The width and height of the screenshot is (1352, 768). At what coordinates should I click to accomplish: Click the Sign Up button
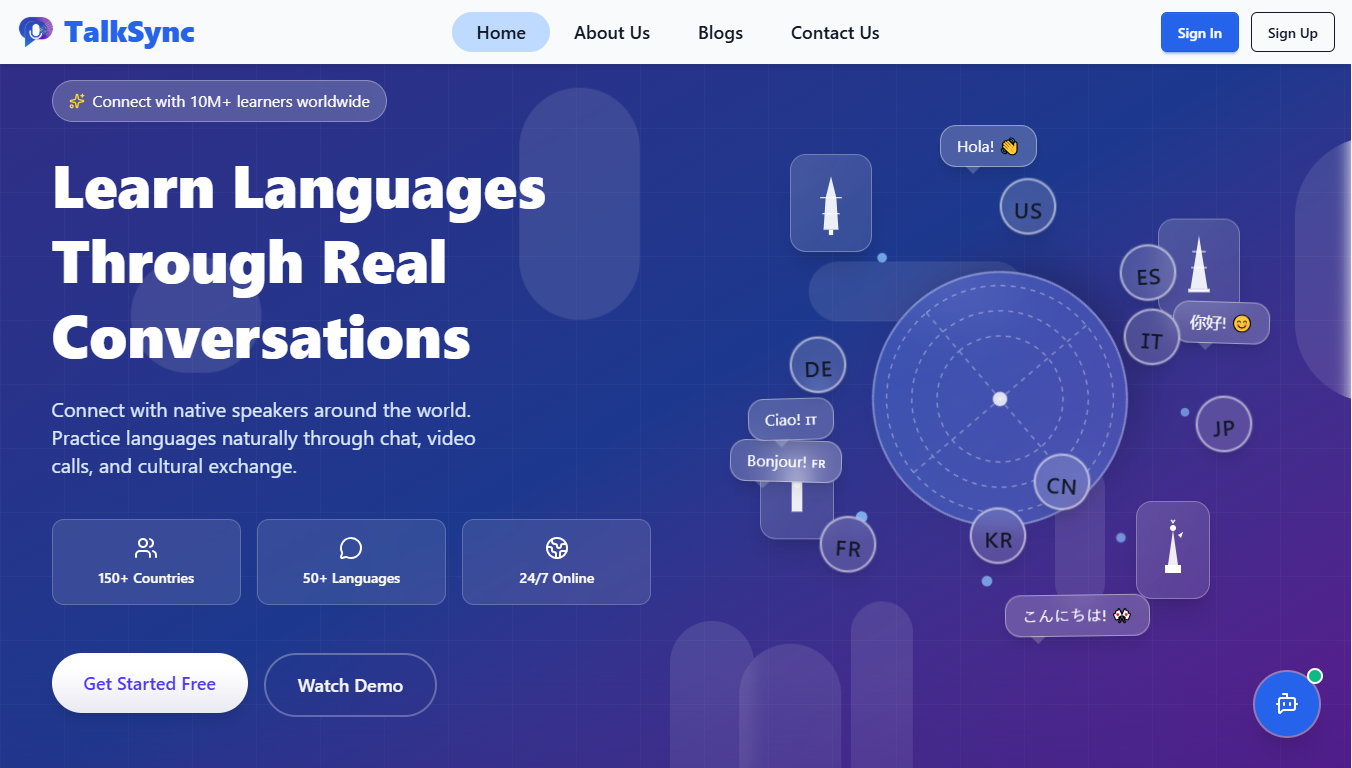point(1292,32)
